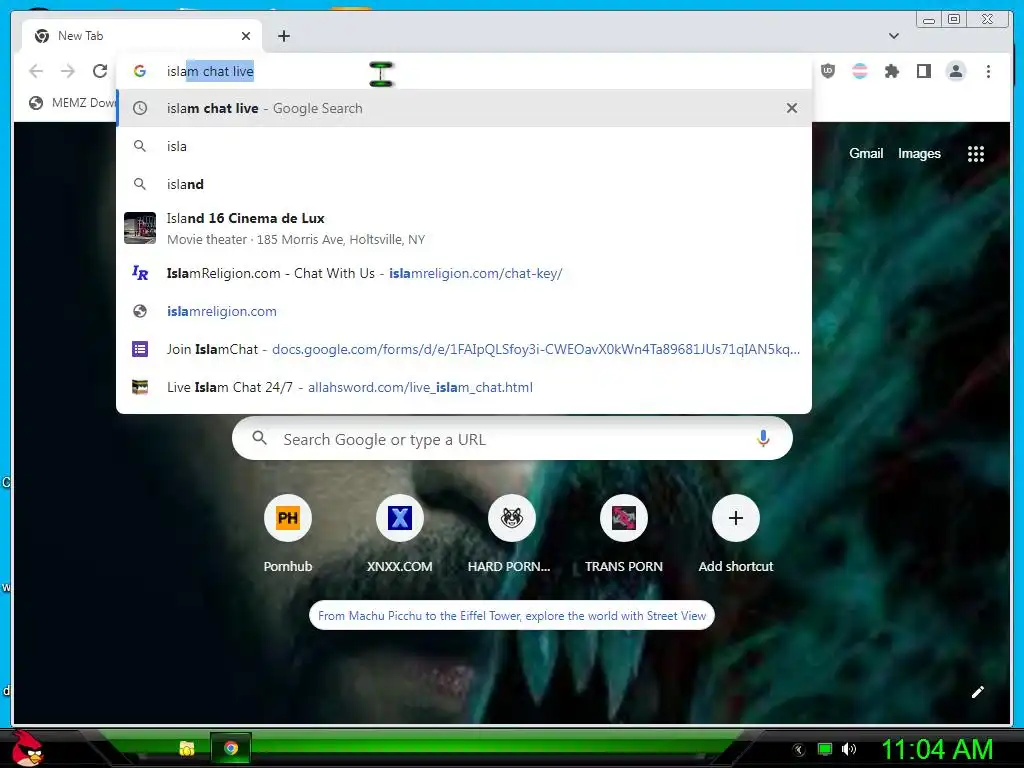1024x768 pixels.
Task: Go forward with the right arrow button
Action: coord(68,71)
